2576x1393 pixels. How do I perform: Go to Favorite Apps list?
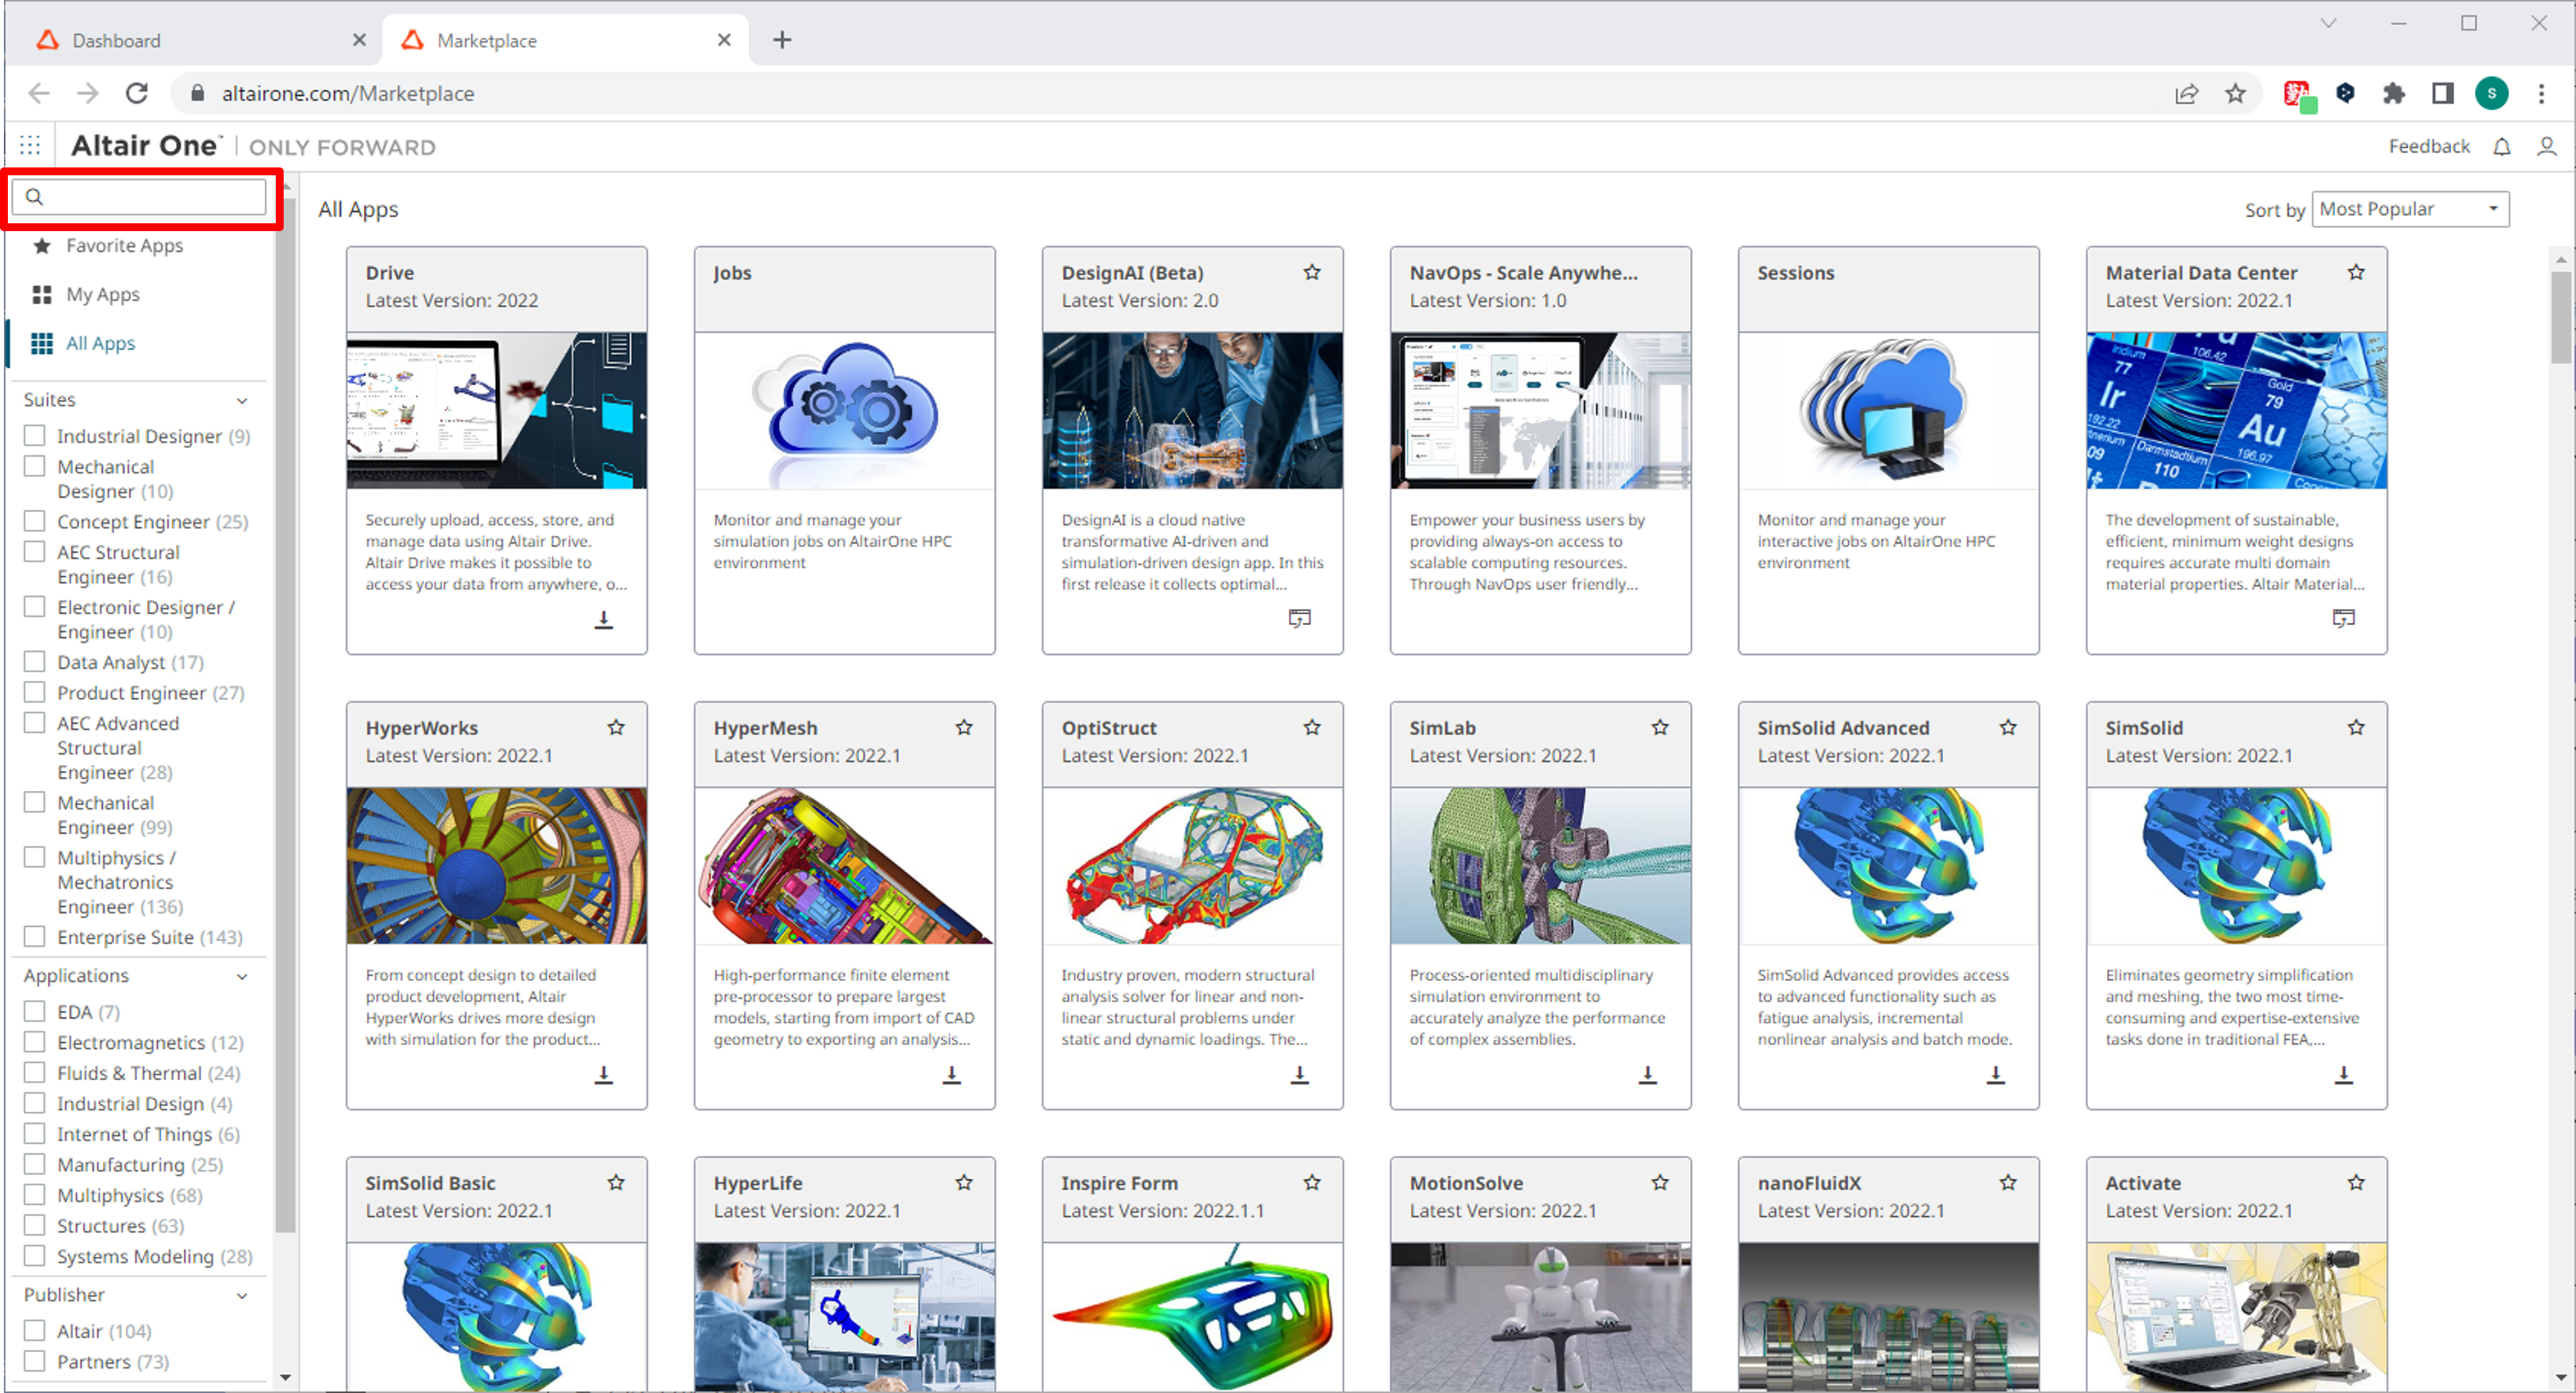124,245
